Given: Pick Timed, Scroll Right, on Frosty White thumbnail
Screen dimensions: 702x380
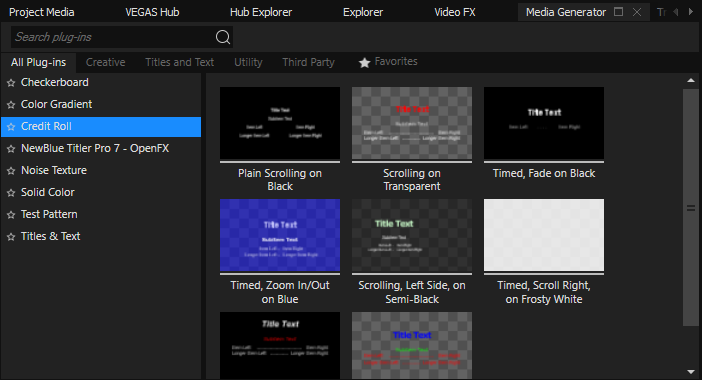Looking at the screenshot, I should pyautogui.click(x=544, y=235).
